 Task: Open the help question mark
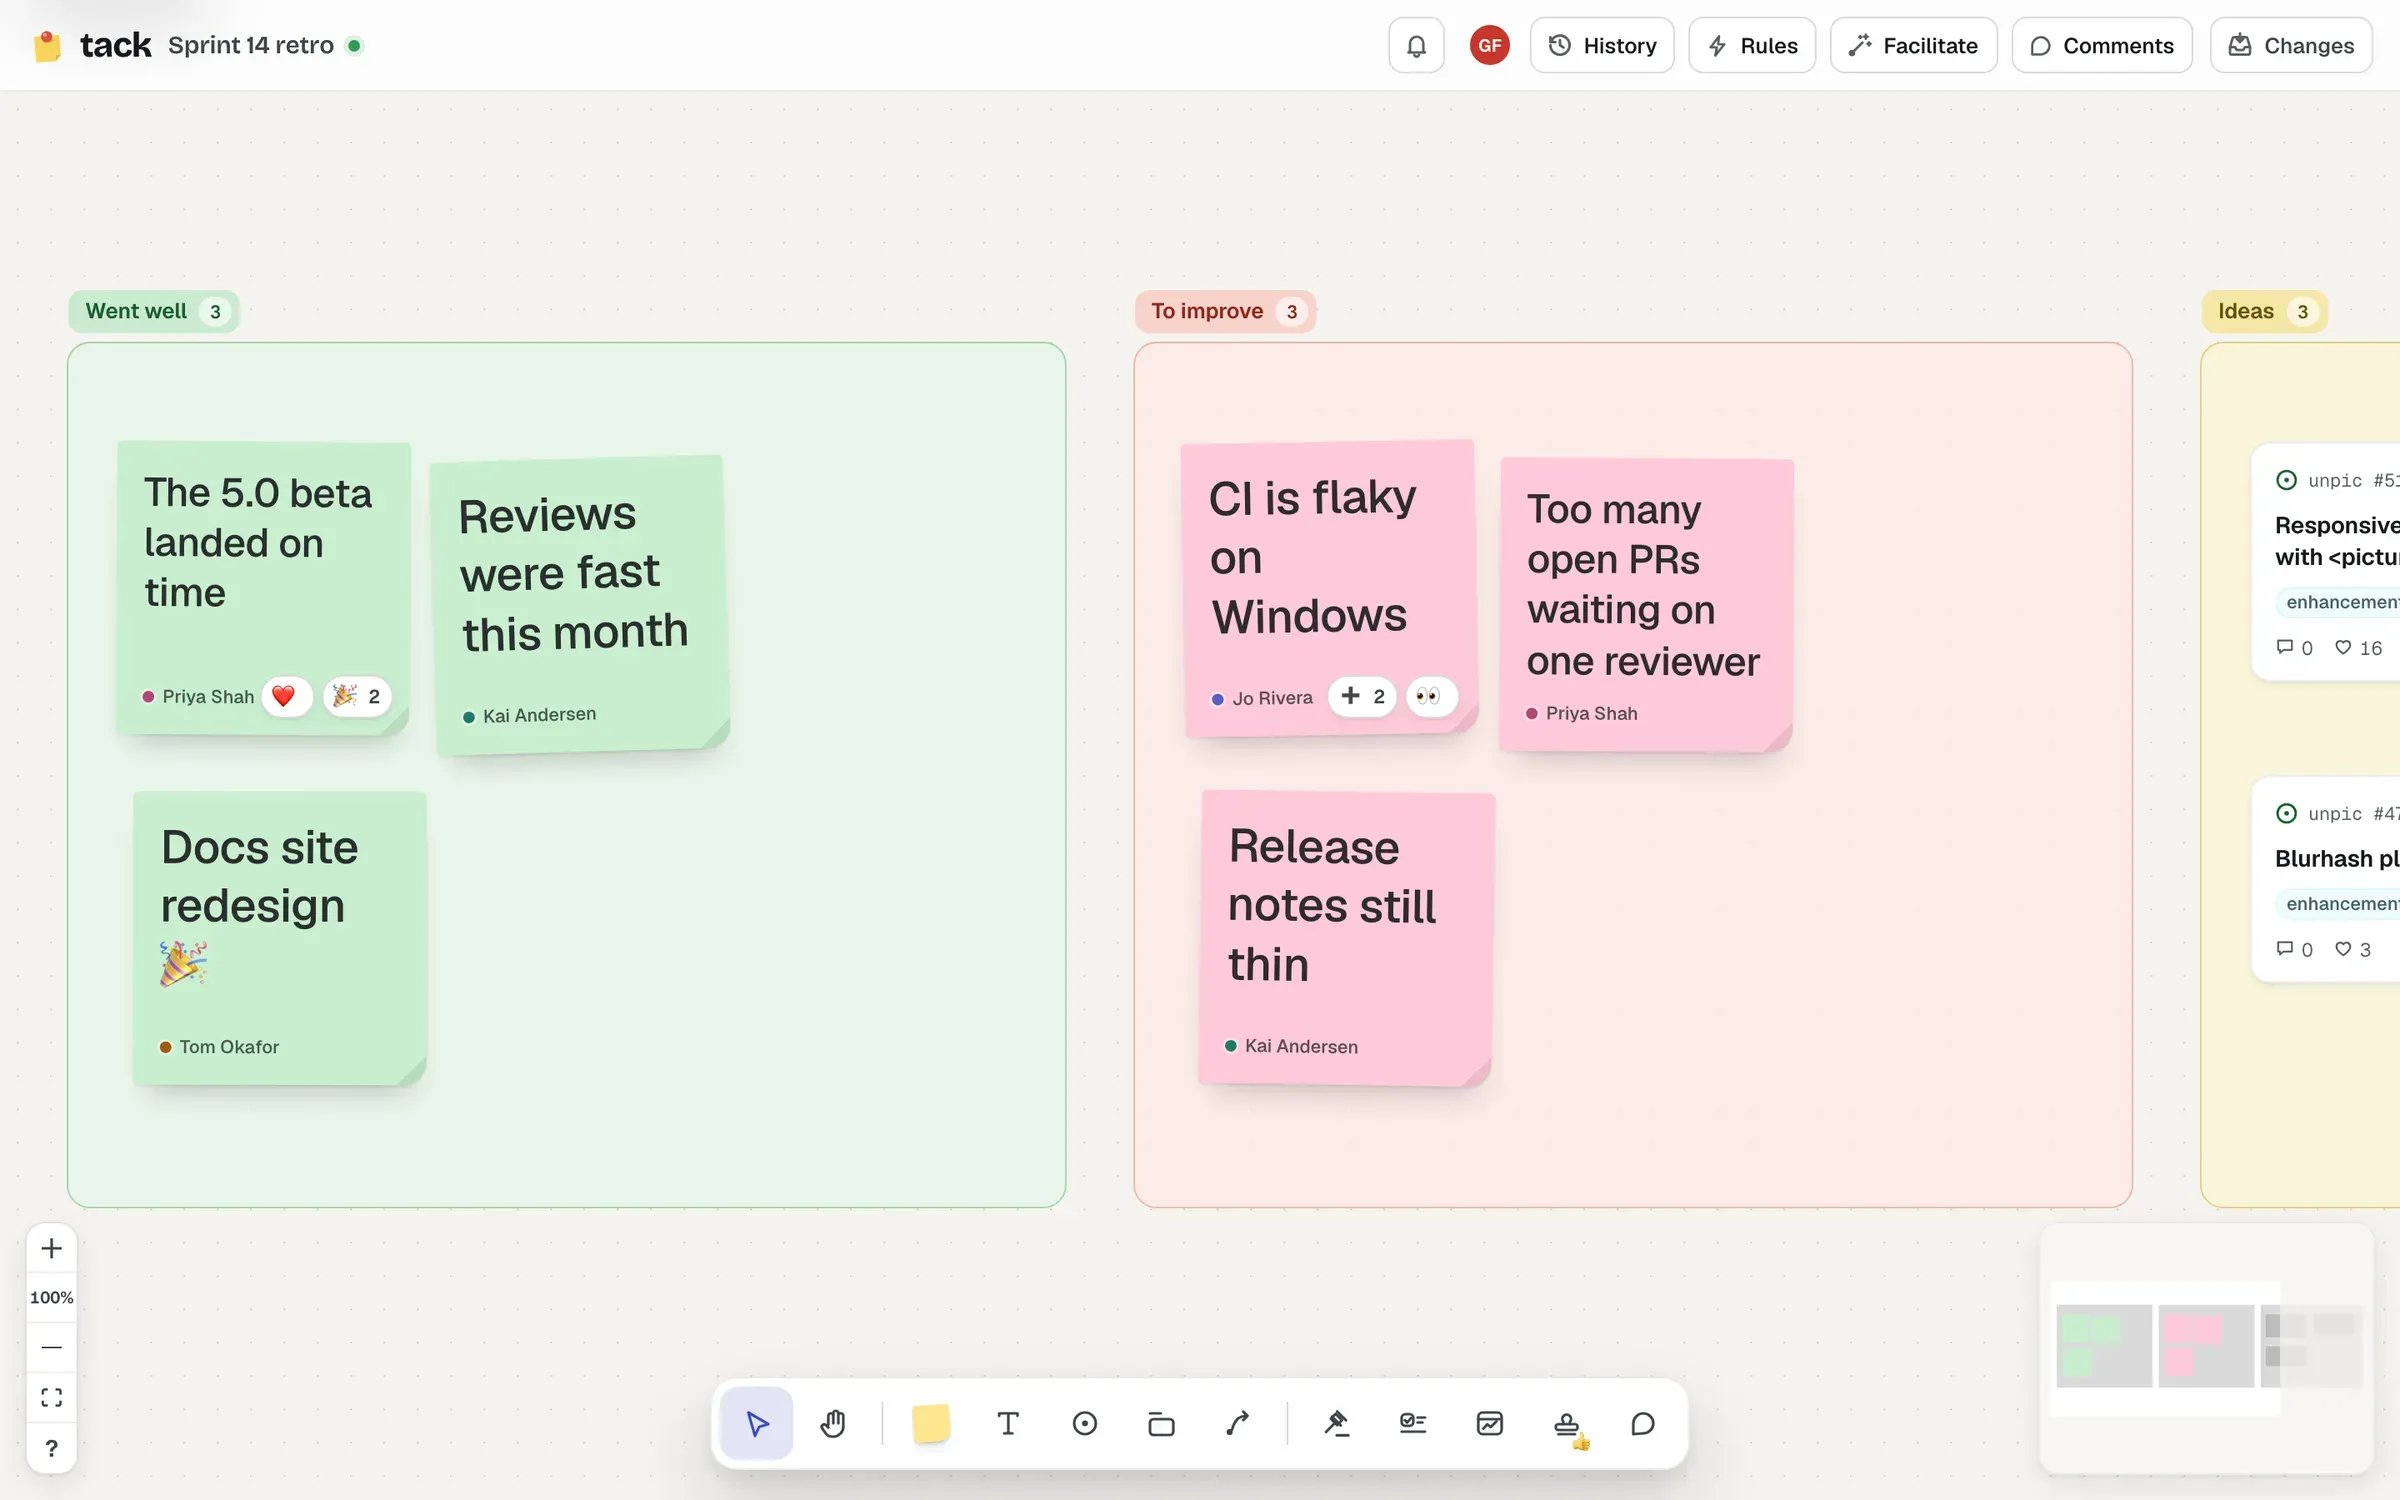tap(52, 1448)
